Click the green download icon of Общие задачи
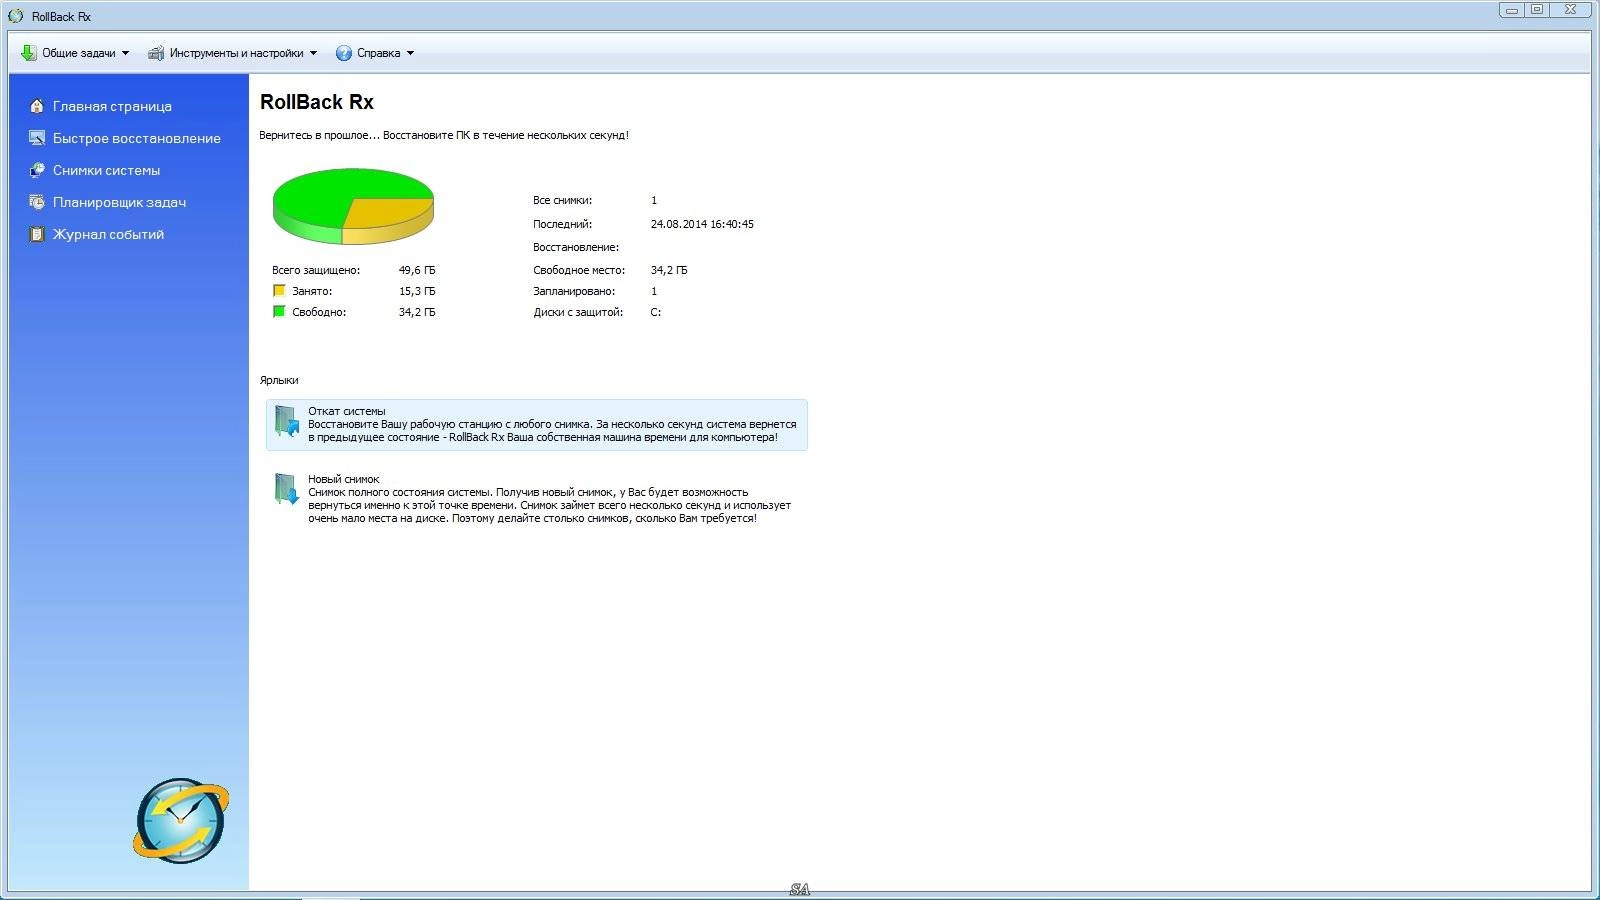Image resolution: width=1600 pixels, height=900 pixels. pyautogui.click(x=29, y=53)
